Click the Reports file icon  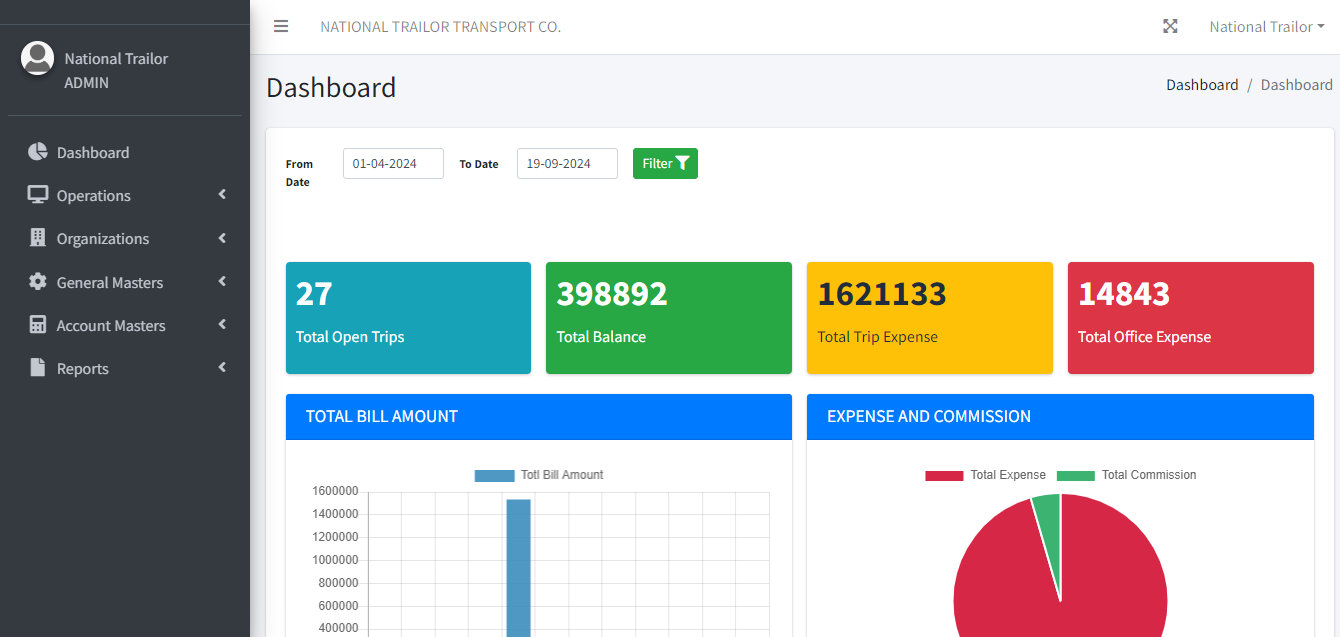(x=38, y=368)
